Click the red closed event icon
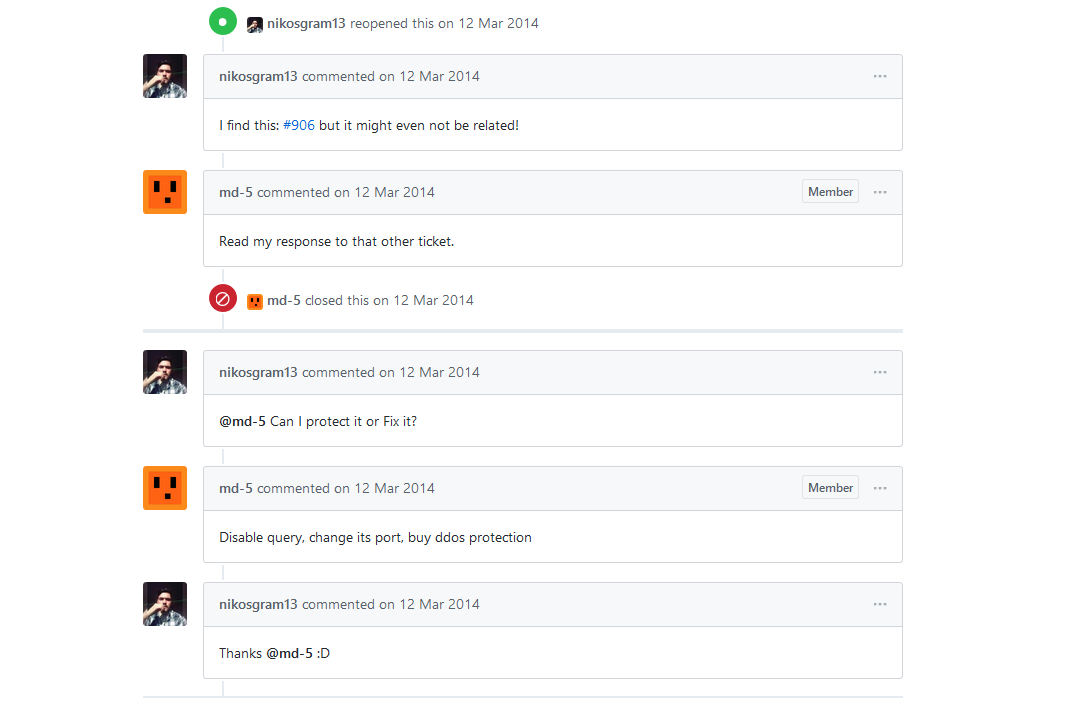This screenshot has width=1087, height=708. coord(223,298)
